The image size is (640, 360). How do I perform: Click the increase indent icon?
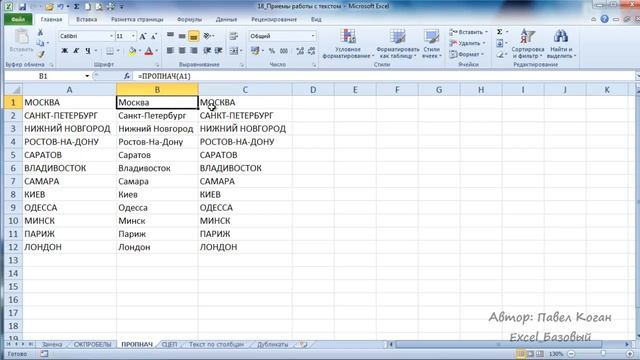pyautogui.click(x=218, y=51)
